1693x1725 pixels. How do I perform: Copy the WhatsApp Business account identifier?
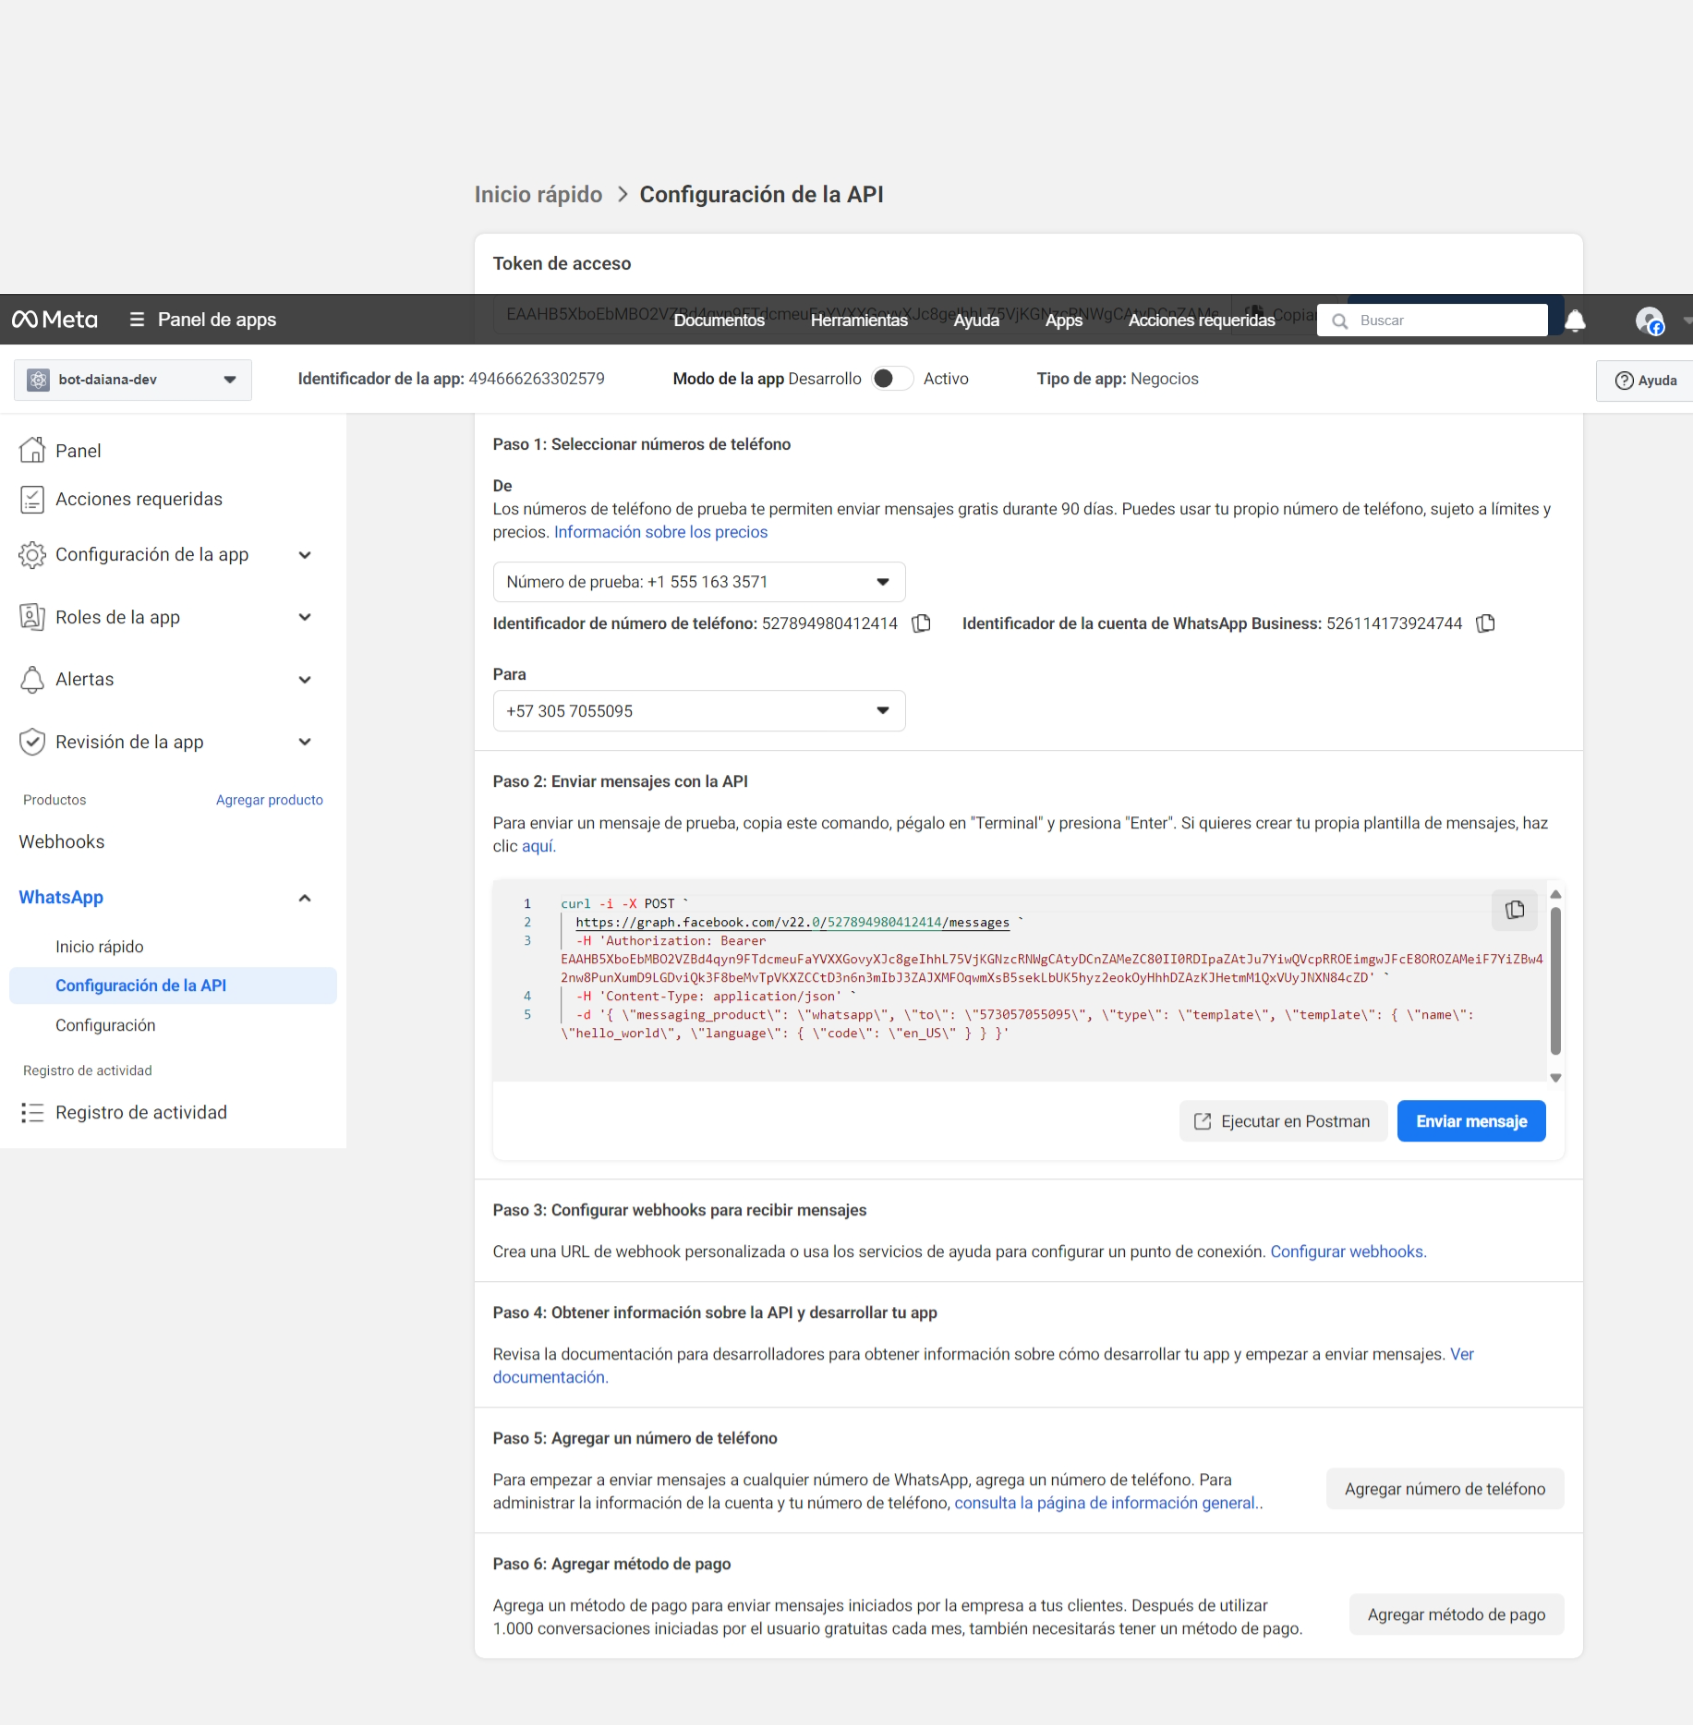1486,624
